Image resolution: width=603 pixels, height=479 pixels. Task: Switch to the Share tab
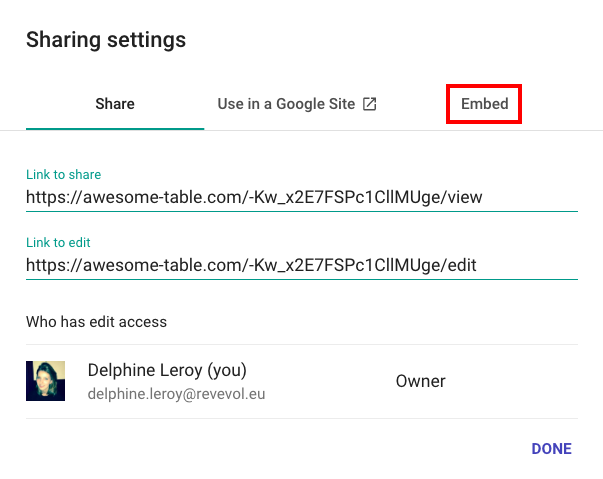click(x=115, y=104)
